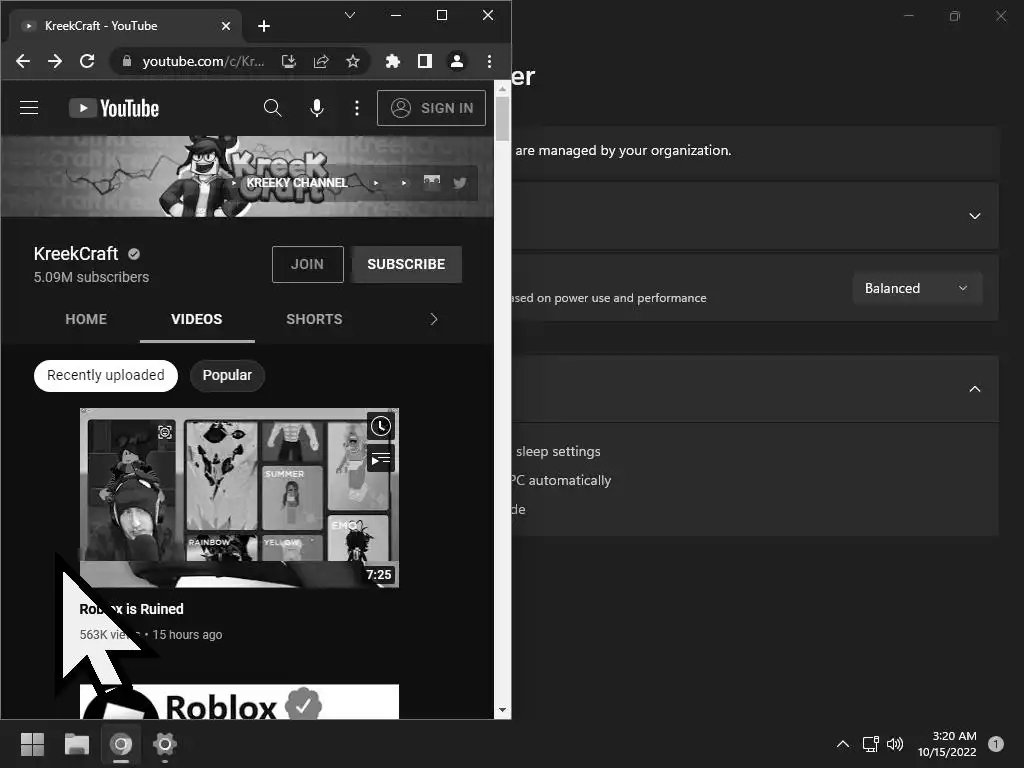The image size is (1024, 768).
Task: Select the KreekCraft - YouTube browser tab
Action: pos(124,26)
